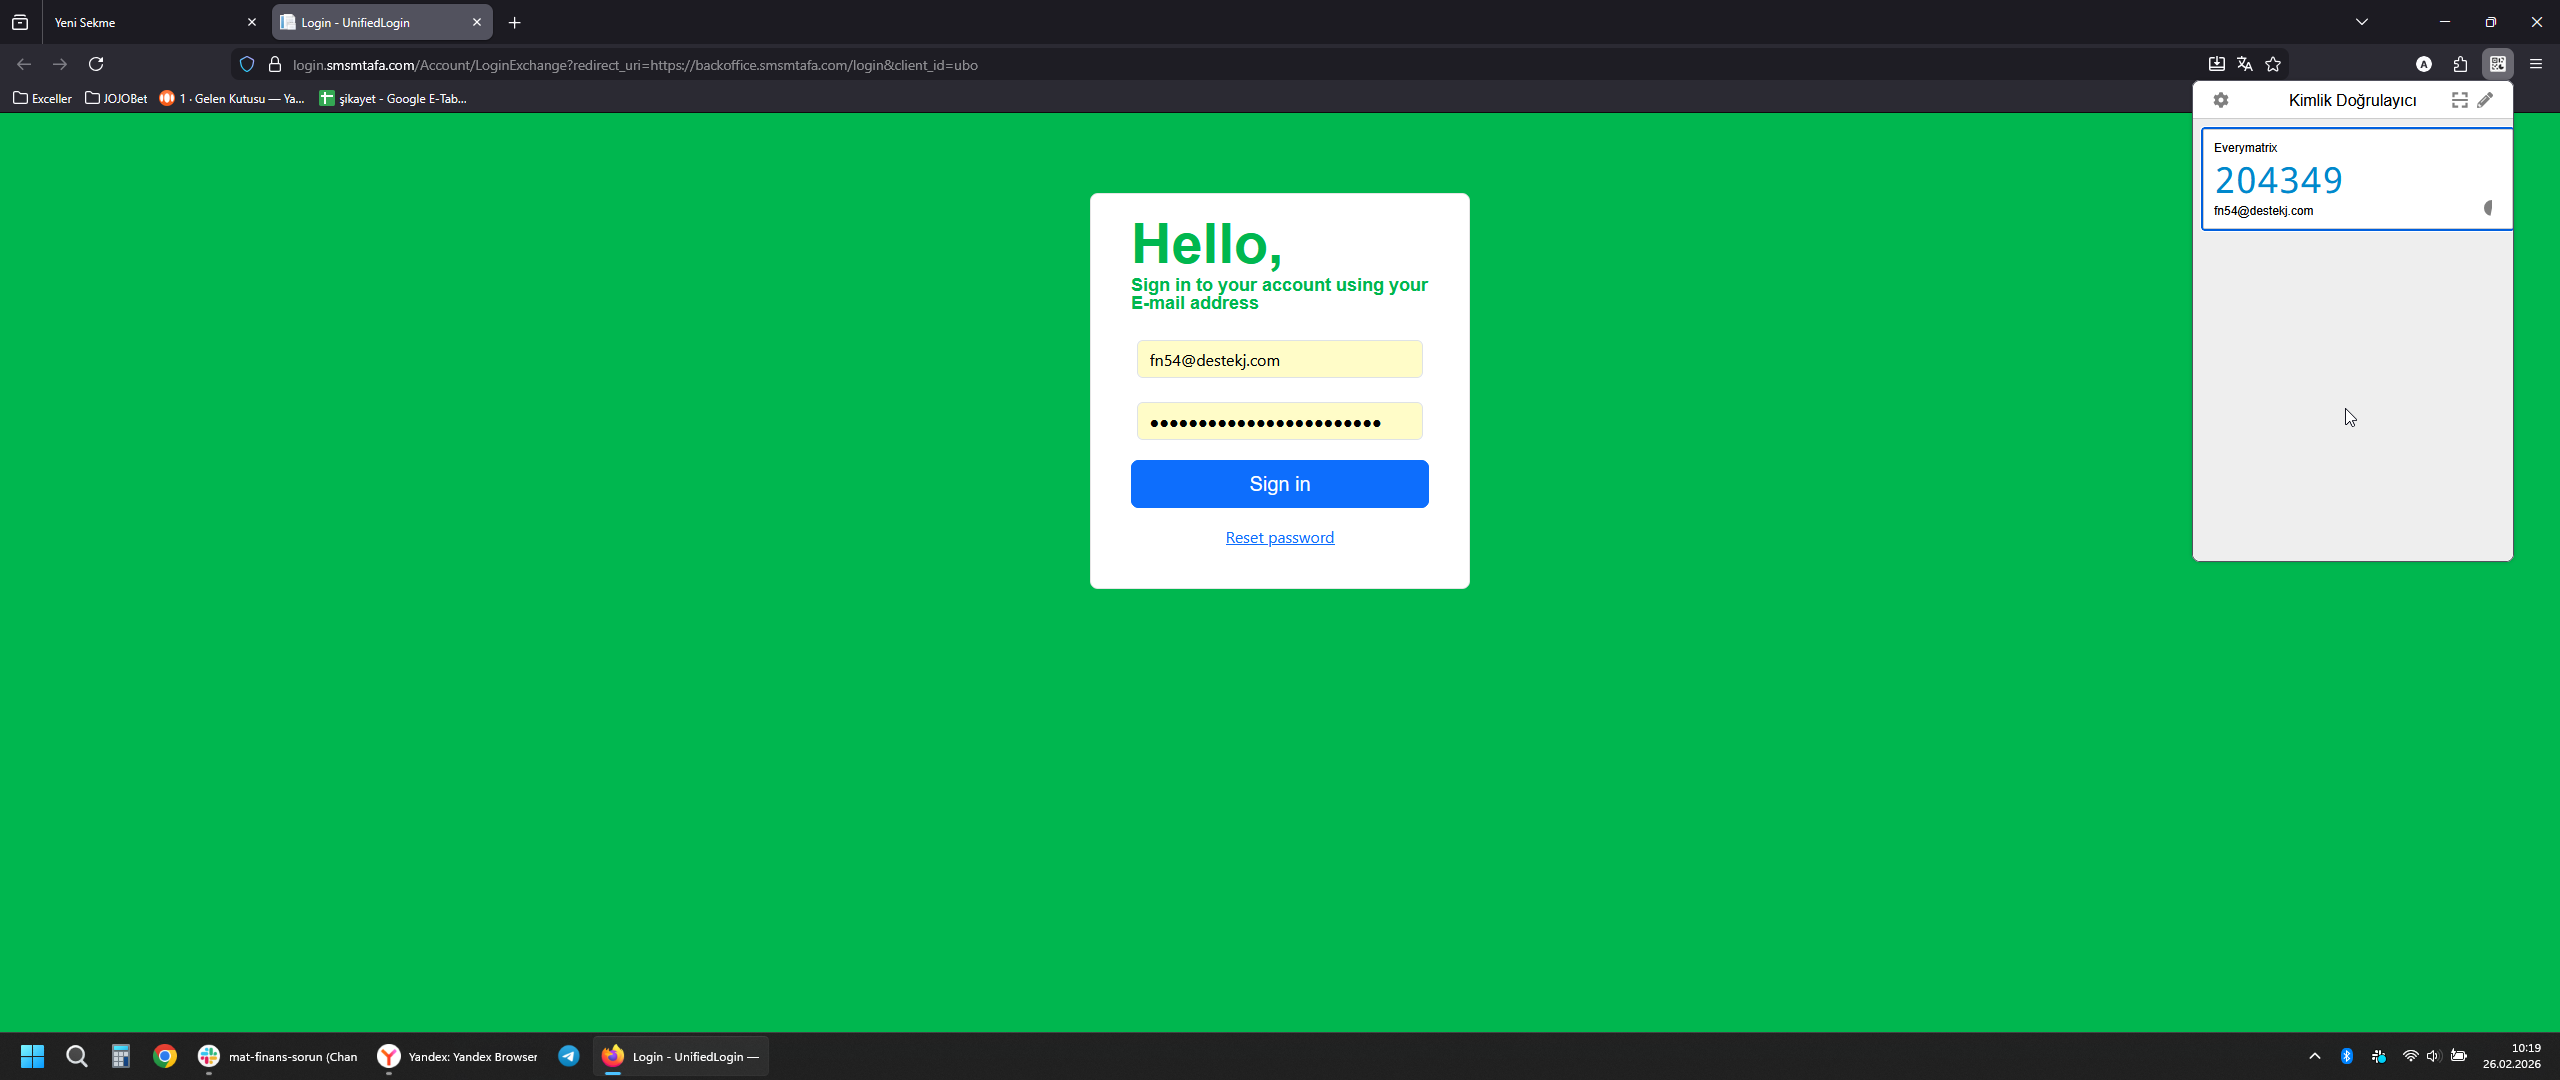This screenshot has height=1080, width=2560.
Task: Open Telegram from the taskbar
Action: pos(569,1056)
